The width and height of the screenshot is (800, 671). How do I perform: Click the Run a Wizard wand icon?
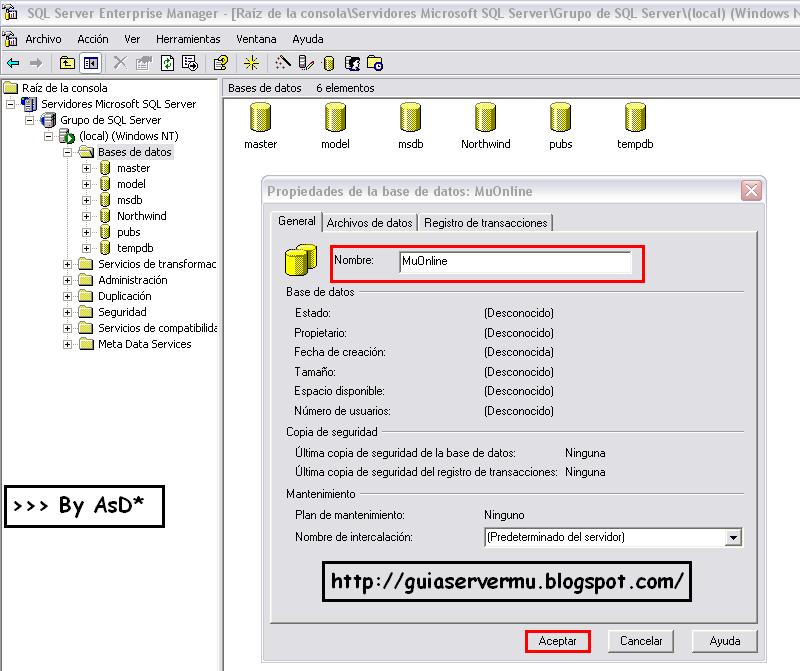click(x=283, y=63)
